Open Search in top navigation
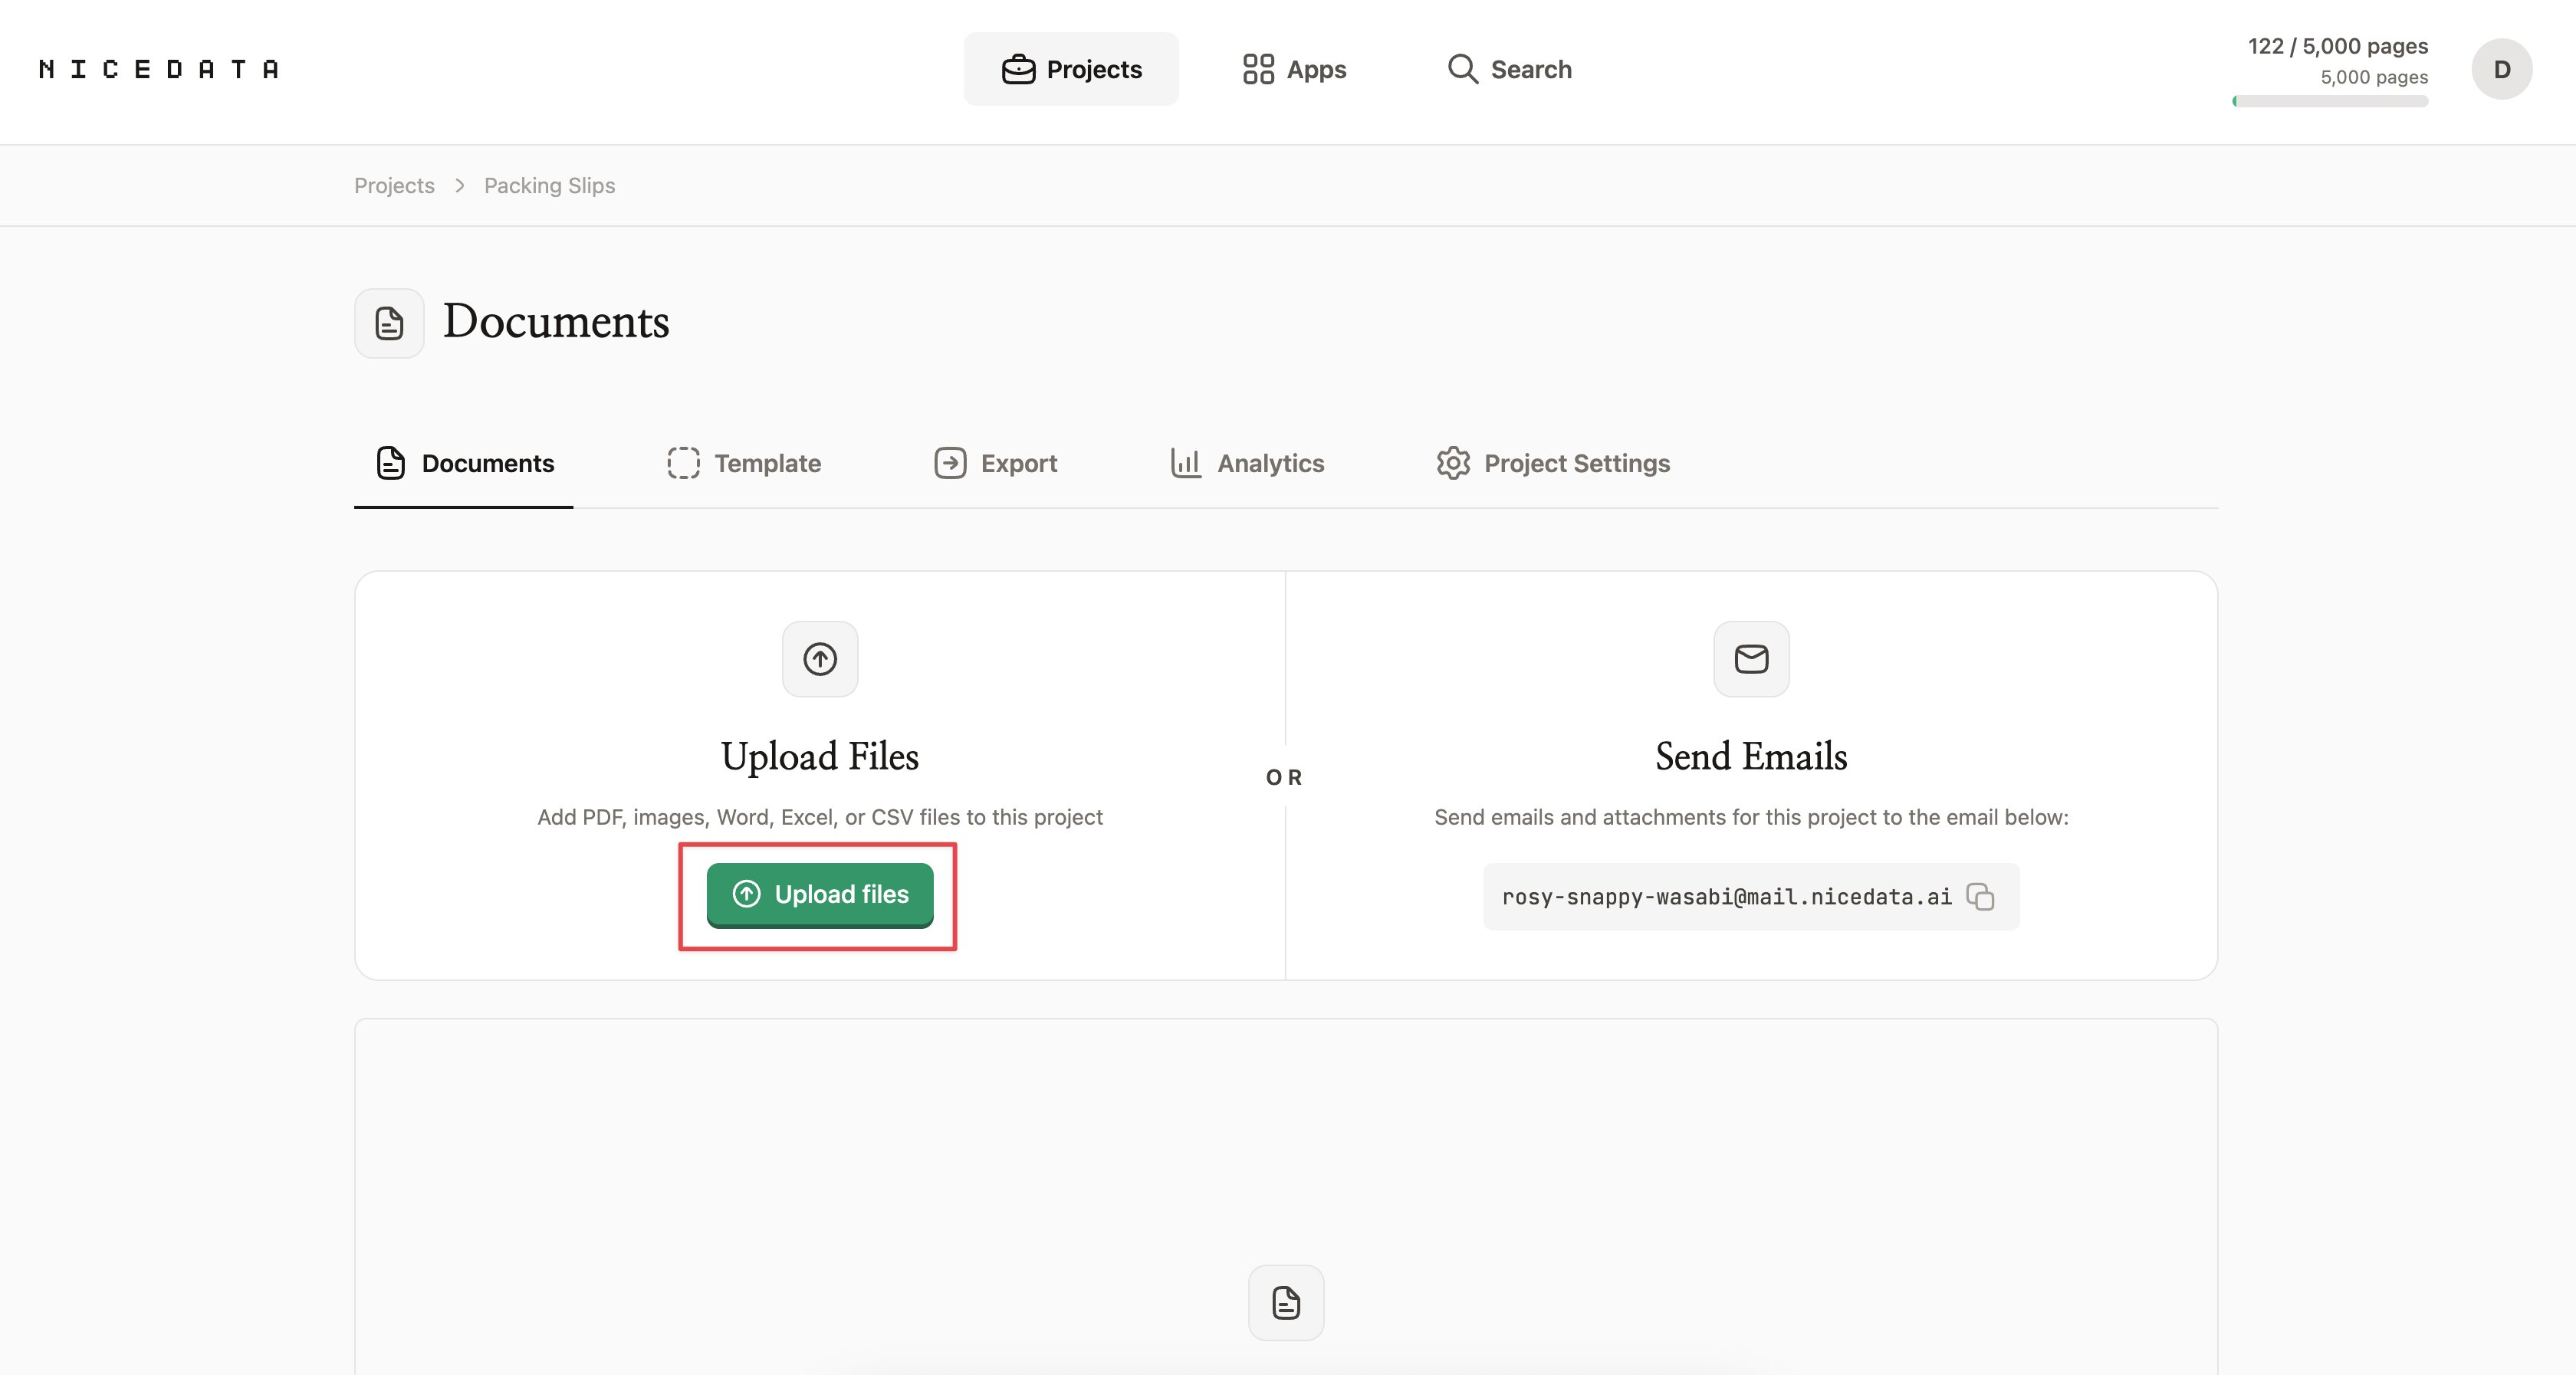The height and width of the screenshot is (1375, 2576). coord(1509,69)
